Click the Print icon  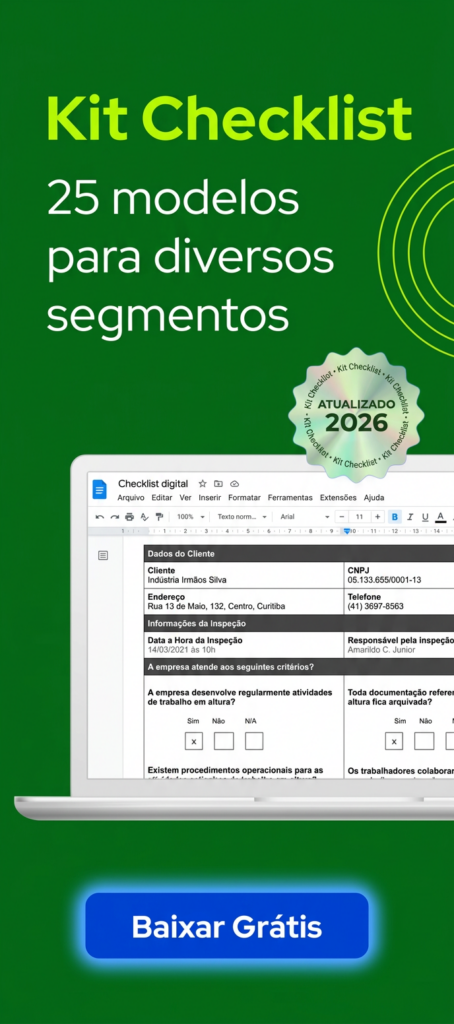[129, 517]
